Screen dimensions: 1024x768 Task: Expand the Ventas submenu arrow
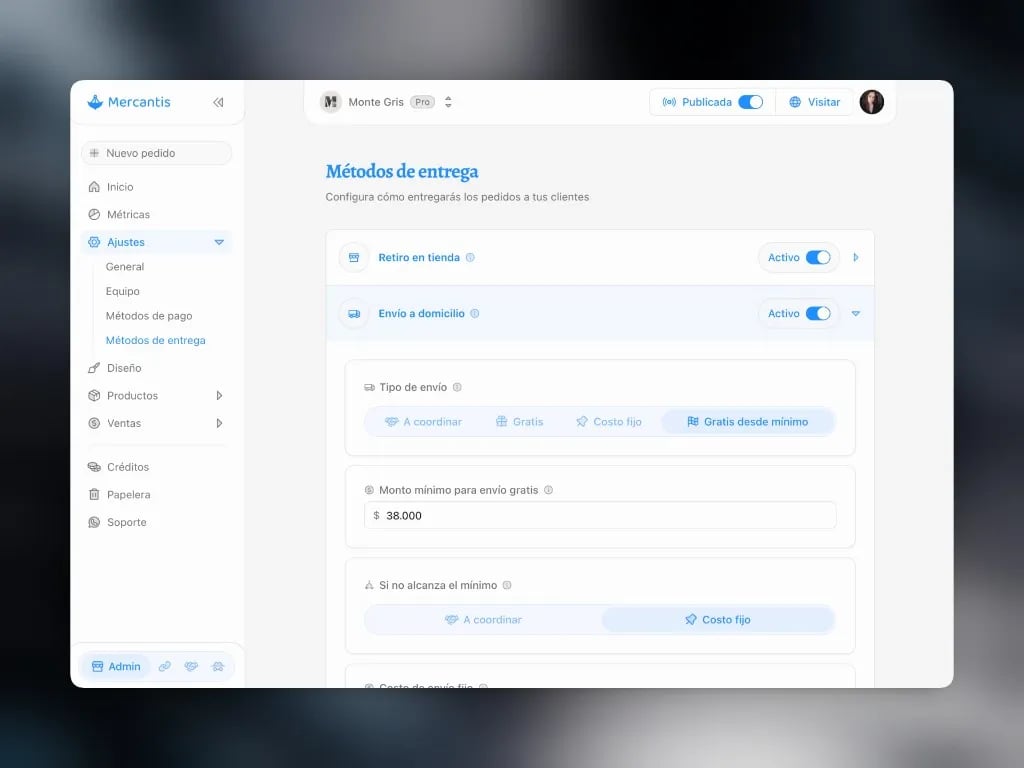[x=219, y=423]
